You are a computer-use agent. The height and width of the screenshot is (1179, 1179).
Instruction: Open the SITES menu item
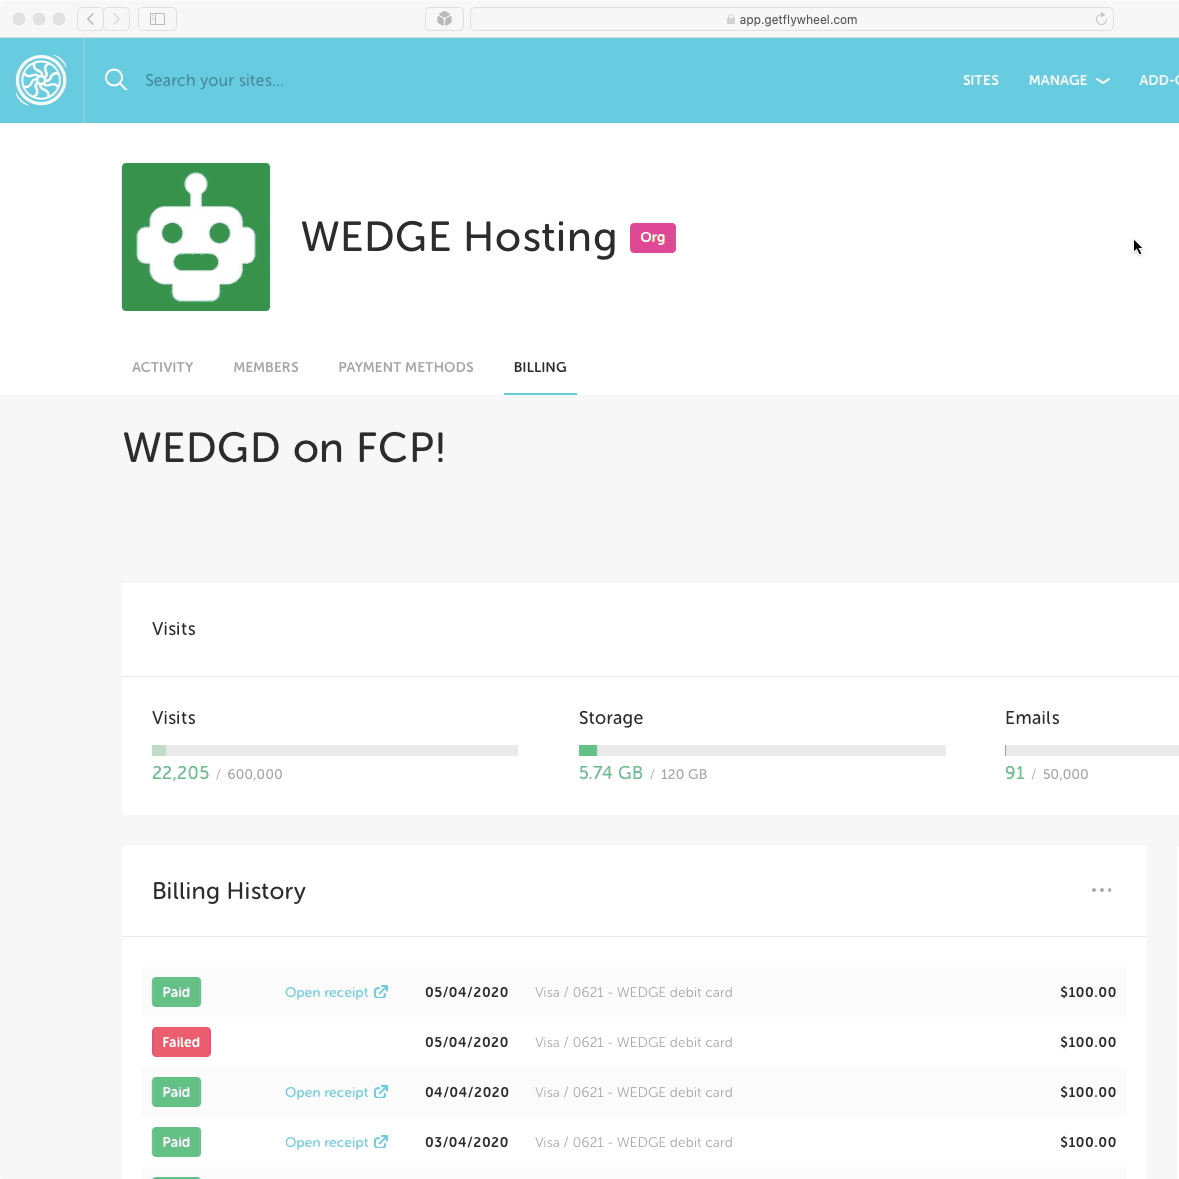tap(980, 80)
